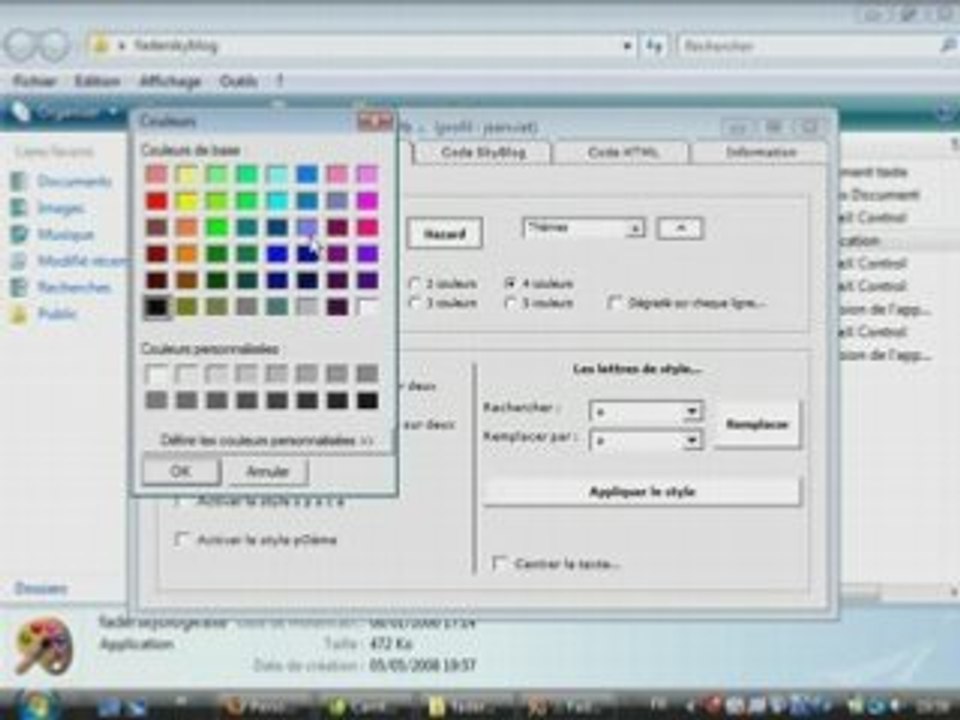
Task: Click the refresh icon beside the address bar
Action: (654, 46)
